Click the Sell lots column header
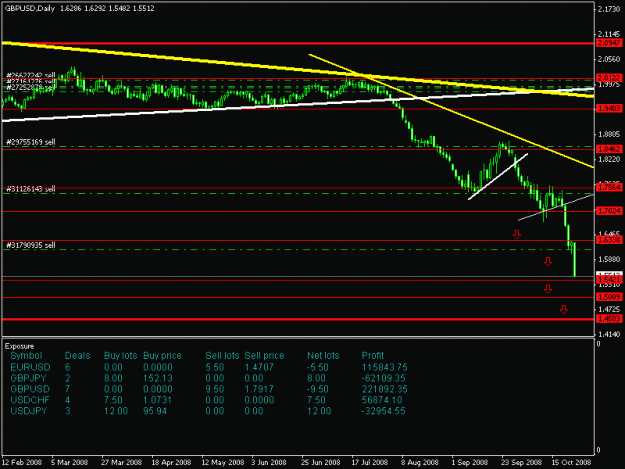The image size is (625, 469). tap(222, 355)
